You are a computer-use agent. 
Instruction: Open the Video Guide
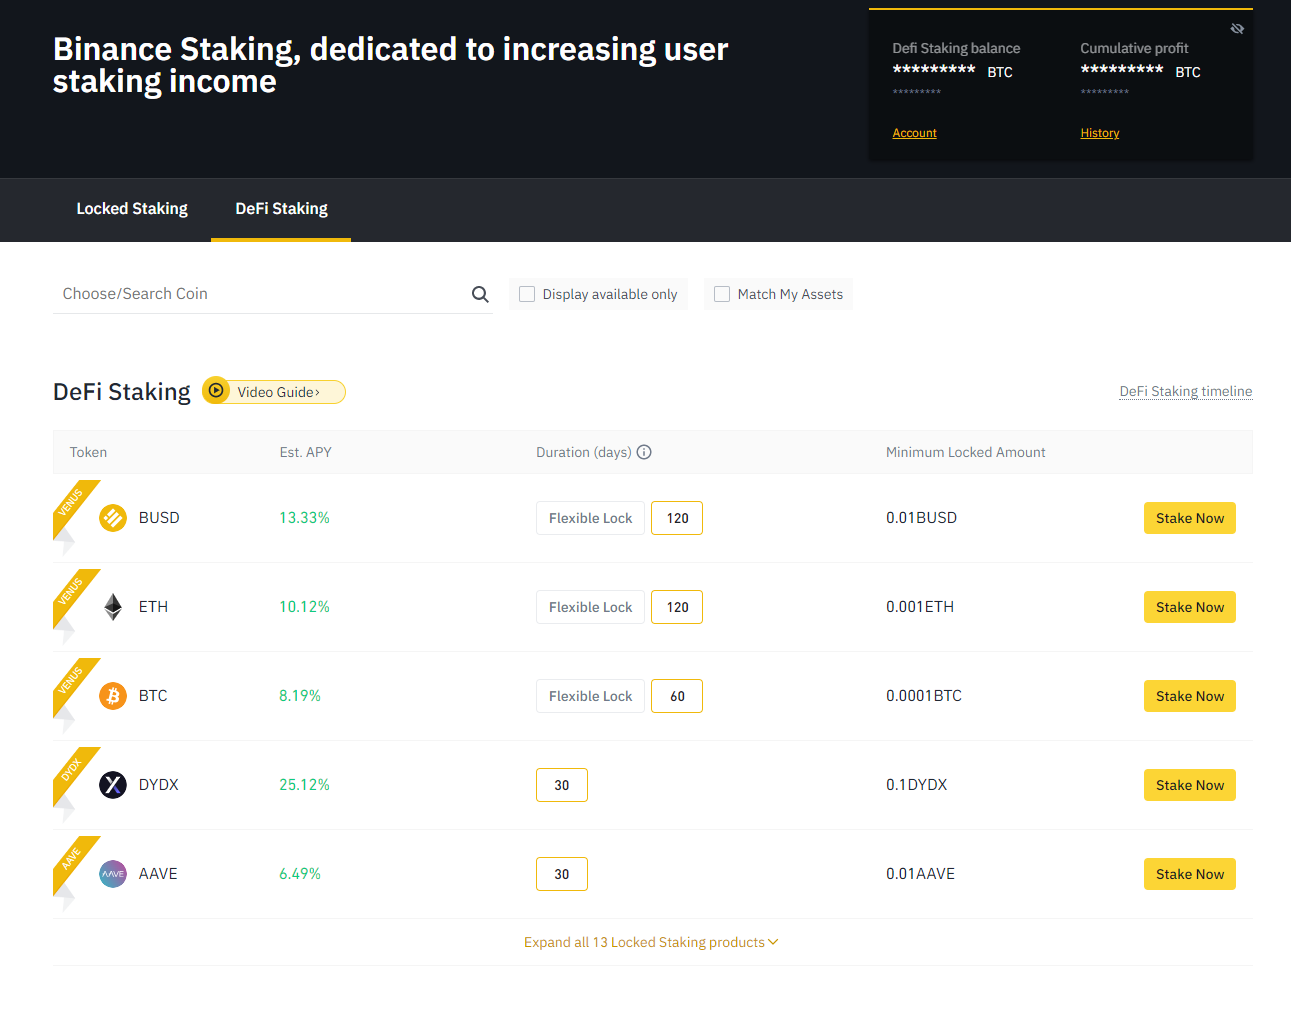pos(274,392)
